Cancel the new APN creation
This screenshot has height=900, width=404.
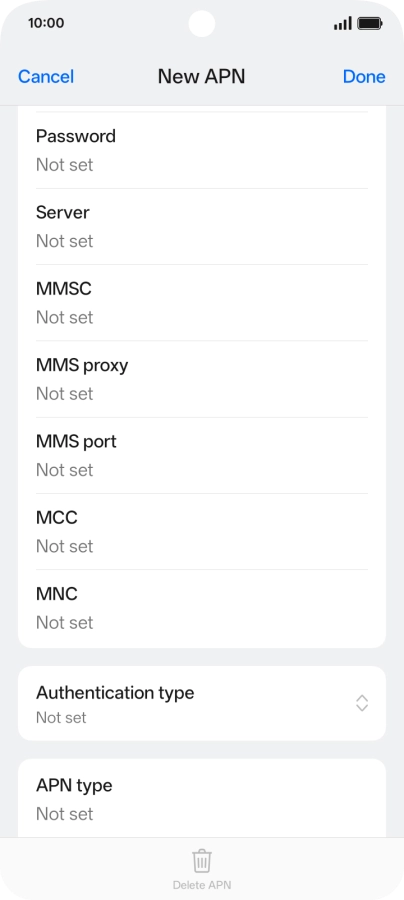46,77
